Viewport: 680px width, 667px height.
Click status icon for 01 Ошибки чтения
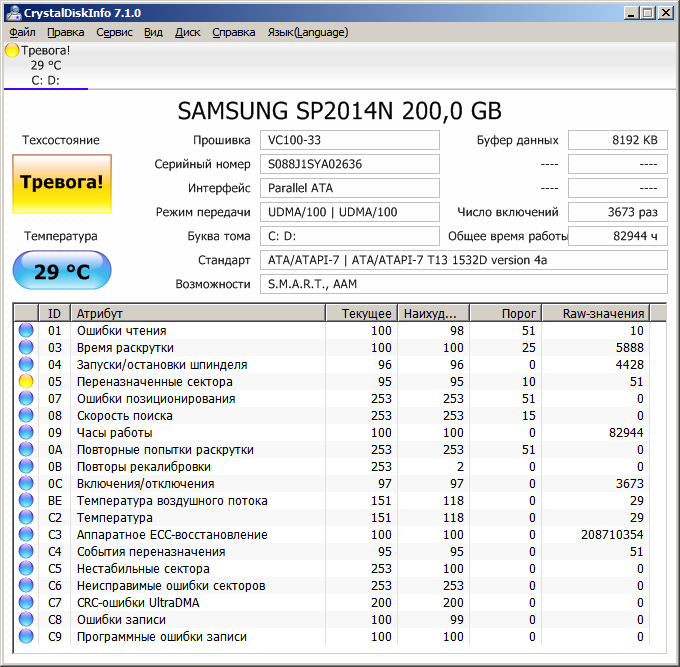coord(26,330)
